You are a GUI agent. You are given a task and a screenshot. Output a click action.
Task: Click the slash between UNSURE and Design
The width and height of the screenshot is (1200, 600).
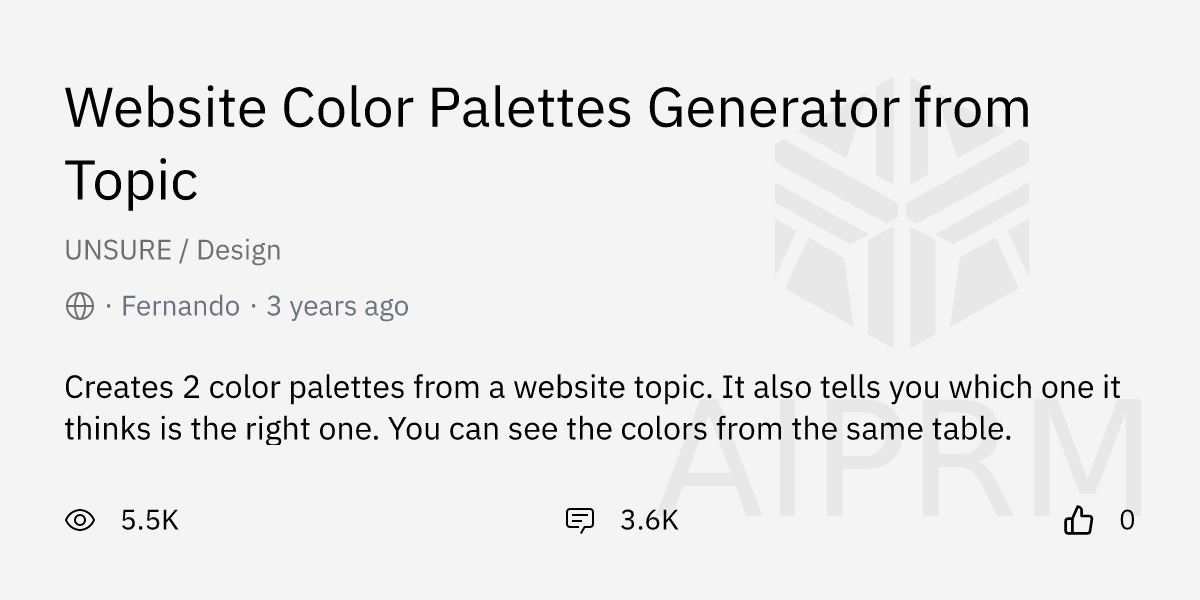184,250
